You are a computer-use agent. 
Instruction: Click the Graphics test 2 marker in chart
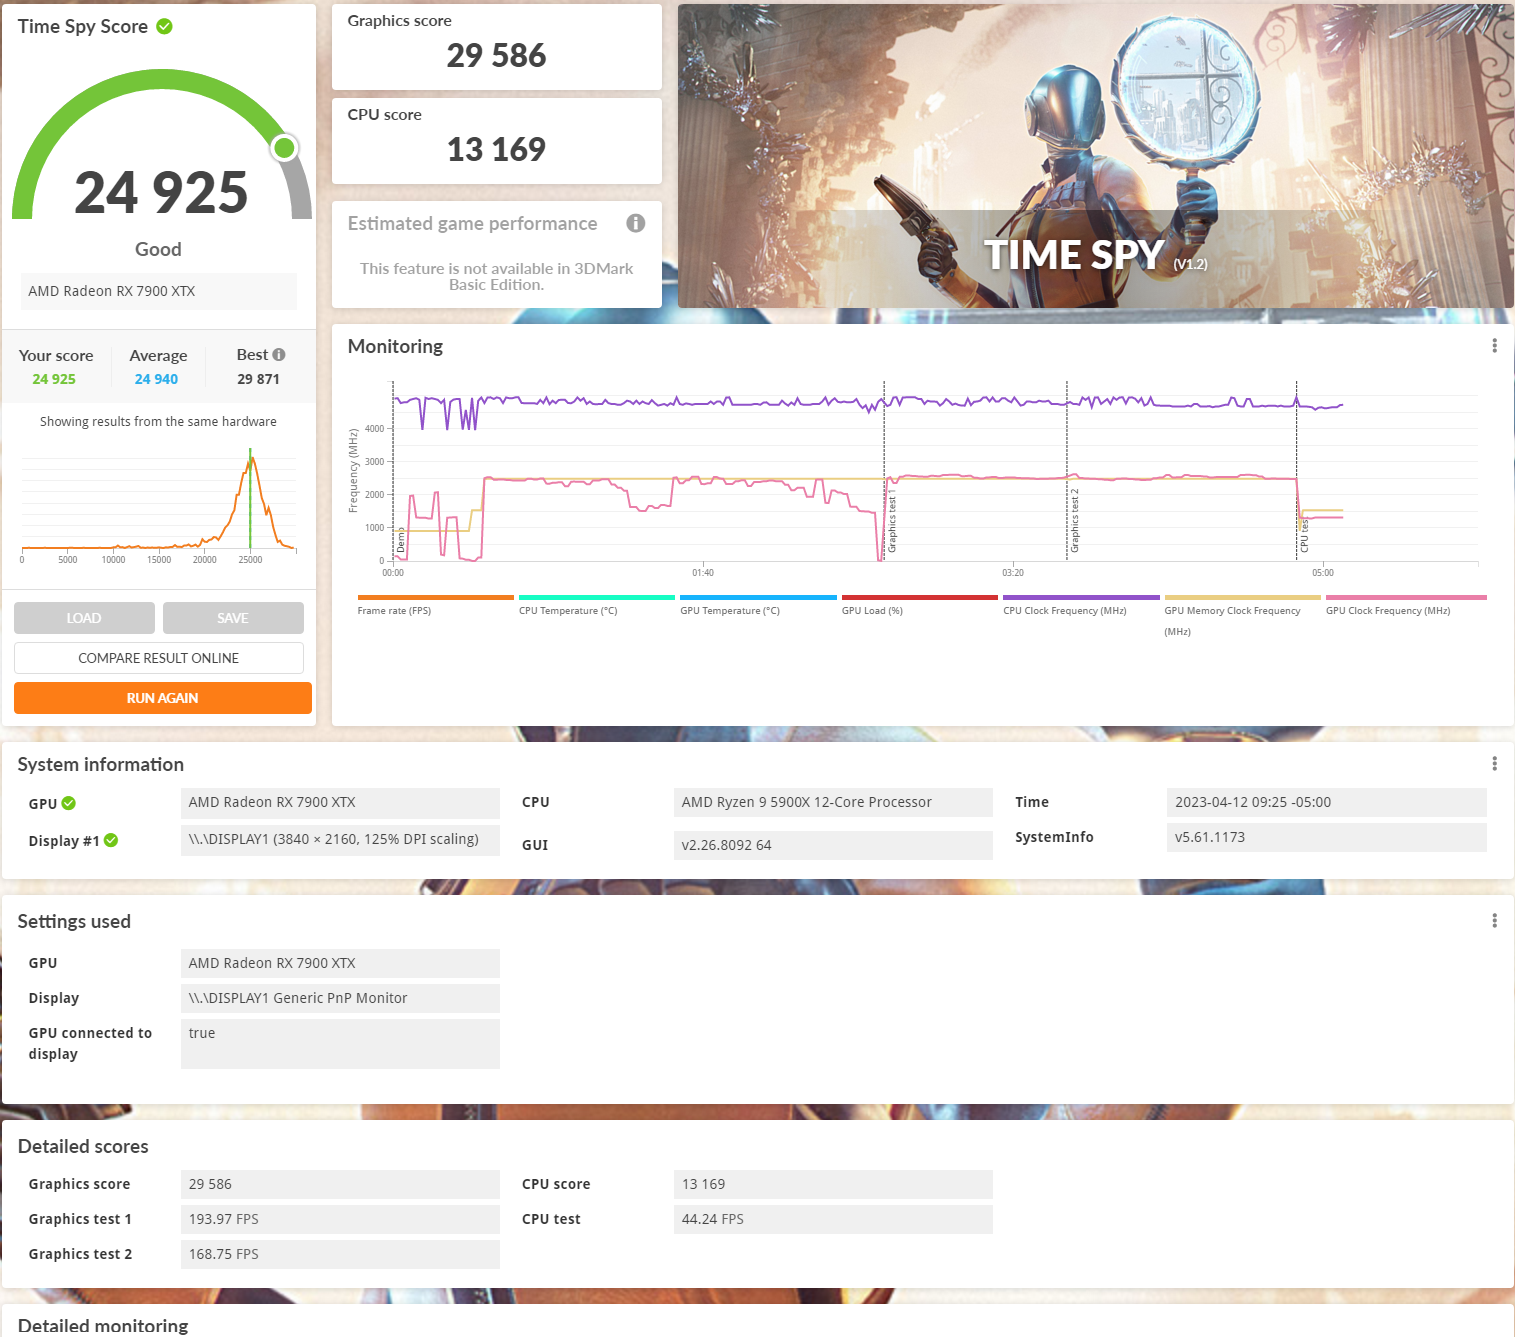1075,520
